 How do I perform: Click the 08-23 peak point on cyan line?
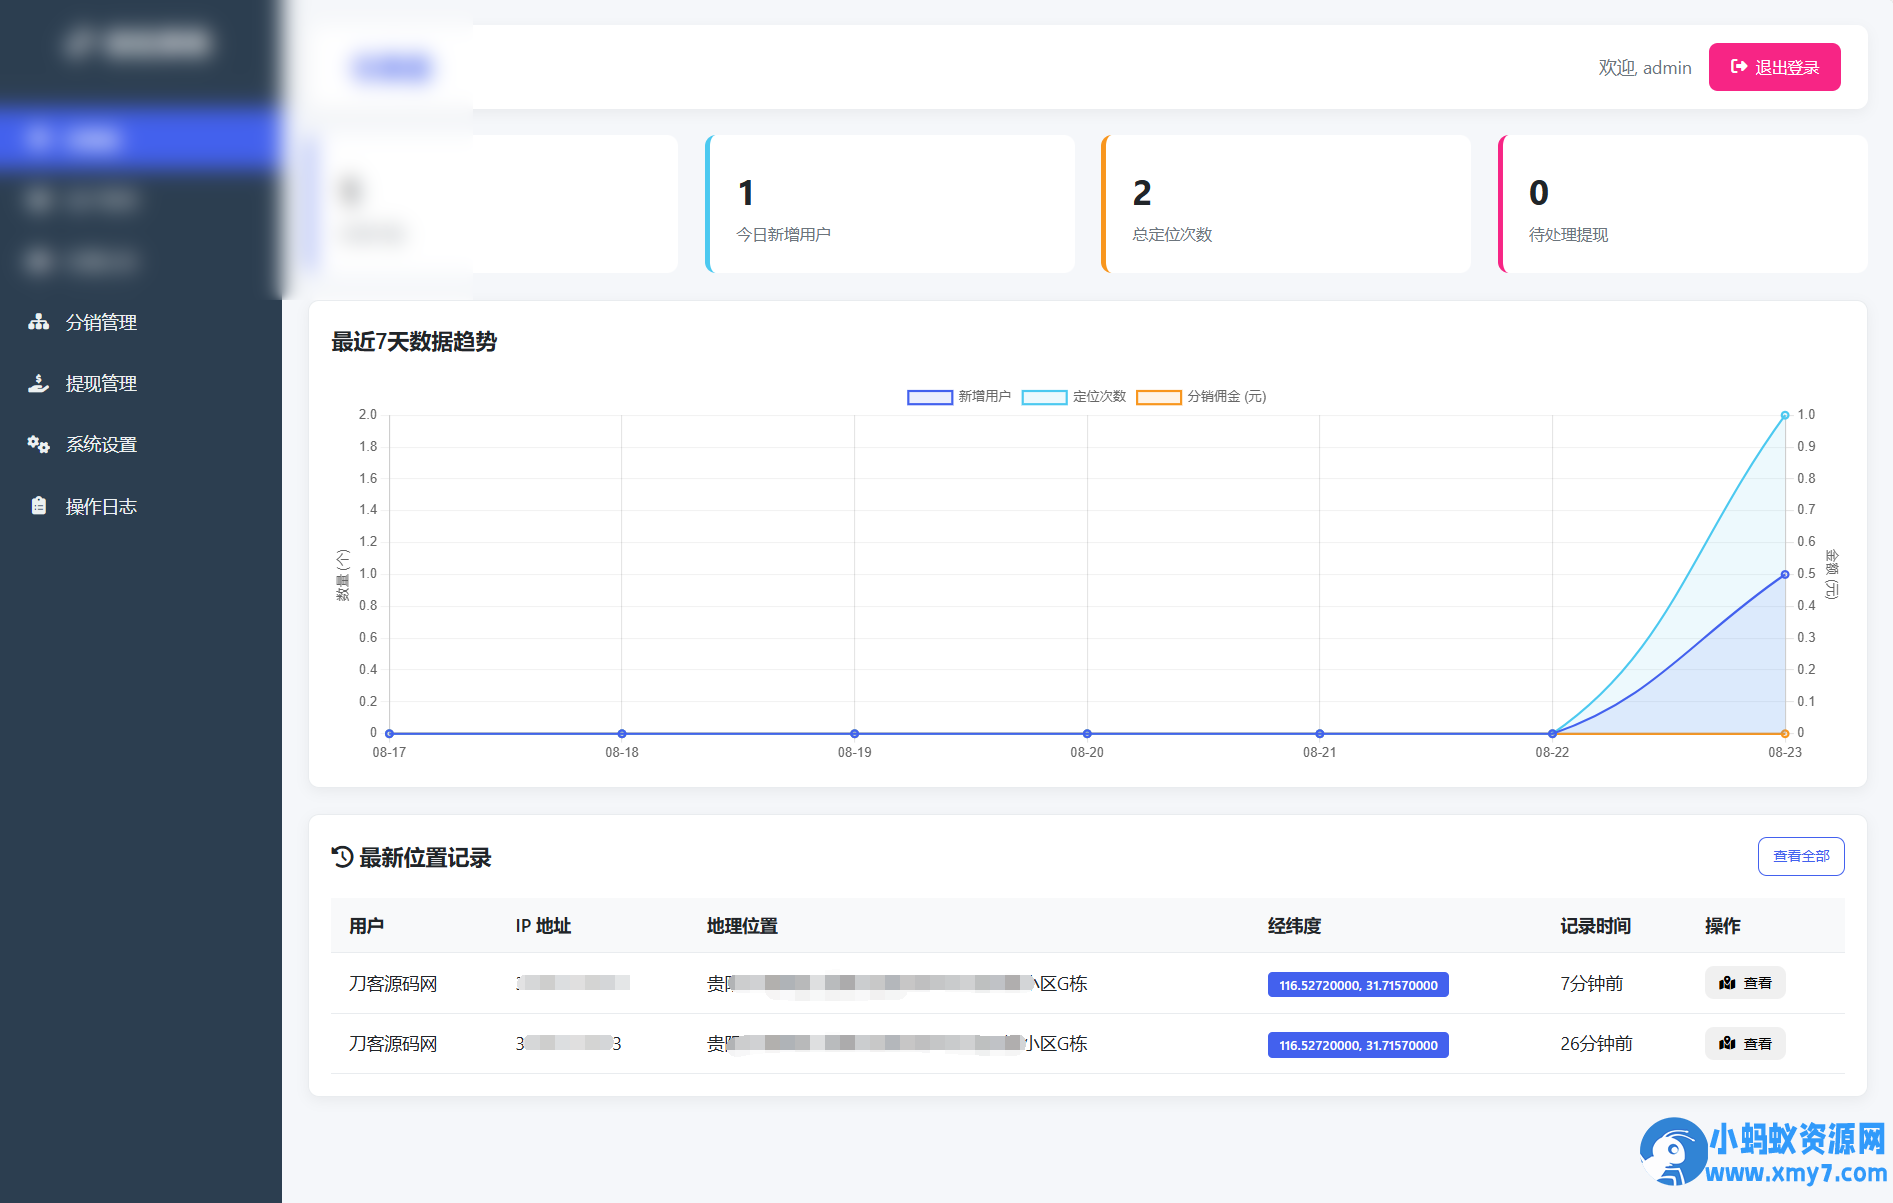(x=1785, y=414)
